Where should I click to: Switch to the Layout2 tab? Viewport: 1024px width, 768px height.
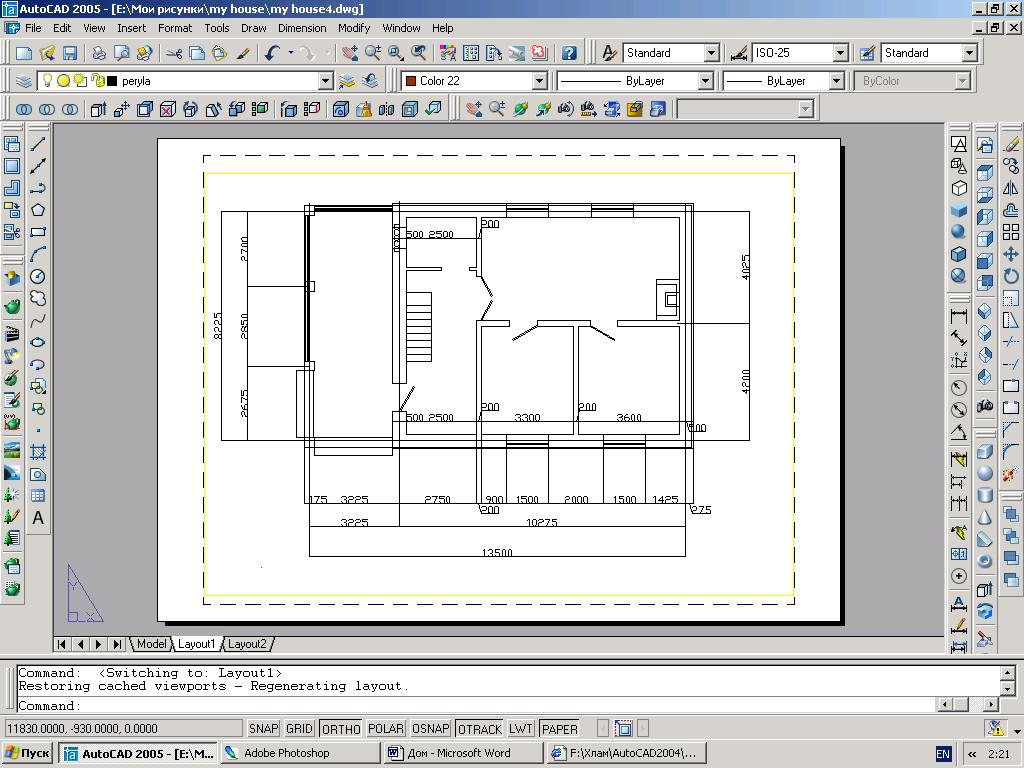point(247,644)
